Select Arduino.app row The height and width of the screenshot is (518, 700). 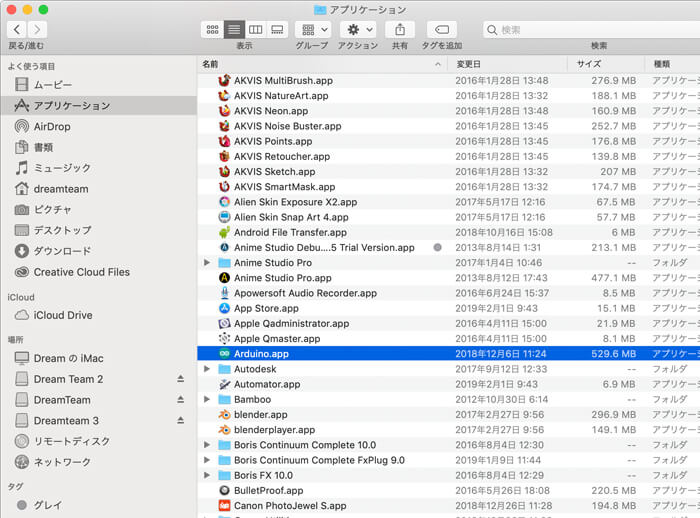tap(449, 354)
